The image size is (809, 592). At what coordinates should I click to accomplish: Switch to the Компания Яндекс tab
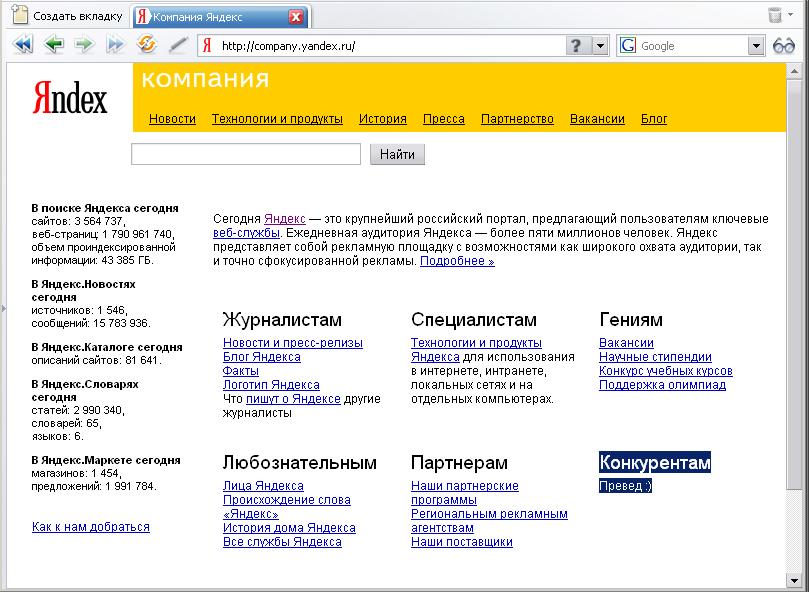[222, 17]
